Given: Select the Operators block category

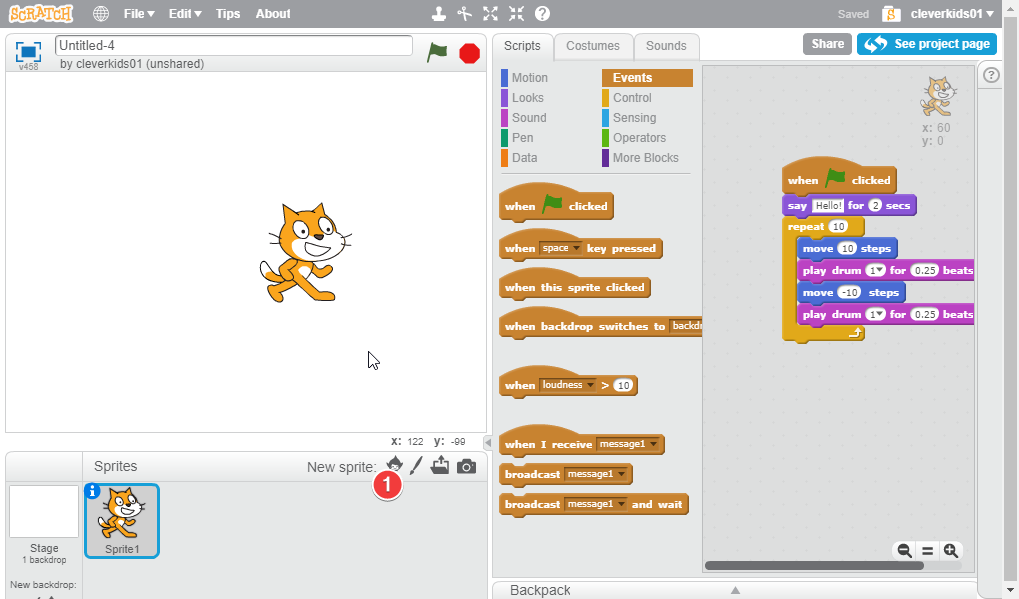Looking at the screenshot, I should click(x=639, y=138).
